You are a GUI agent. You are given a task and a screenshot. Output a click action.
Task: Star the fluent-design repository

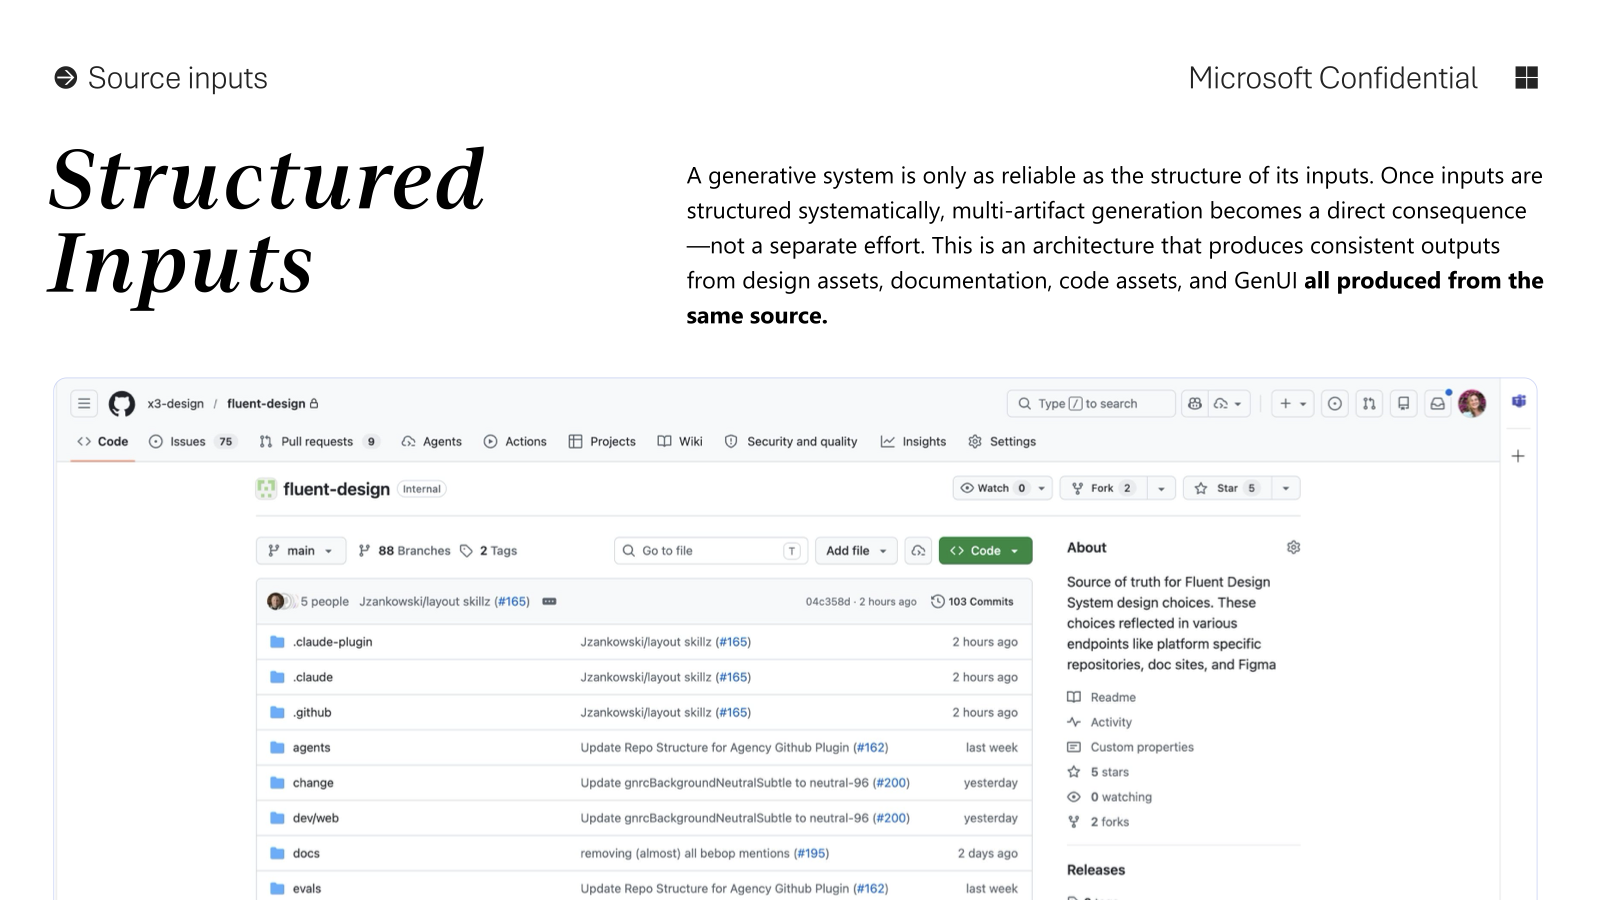1228,488
